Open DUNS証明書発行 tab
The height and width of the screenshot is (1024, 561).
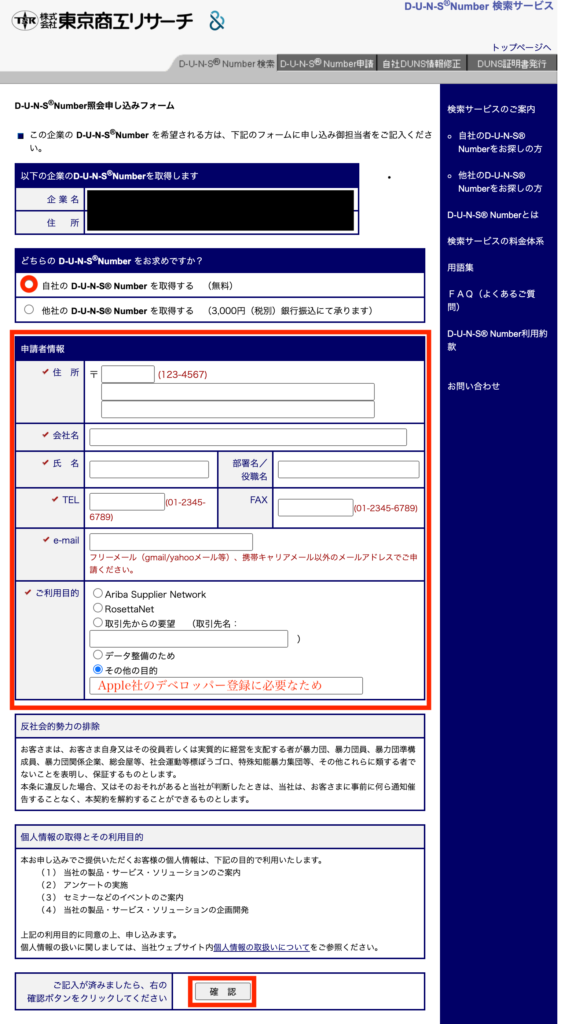coord(511,63)
